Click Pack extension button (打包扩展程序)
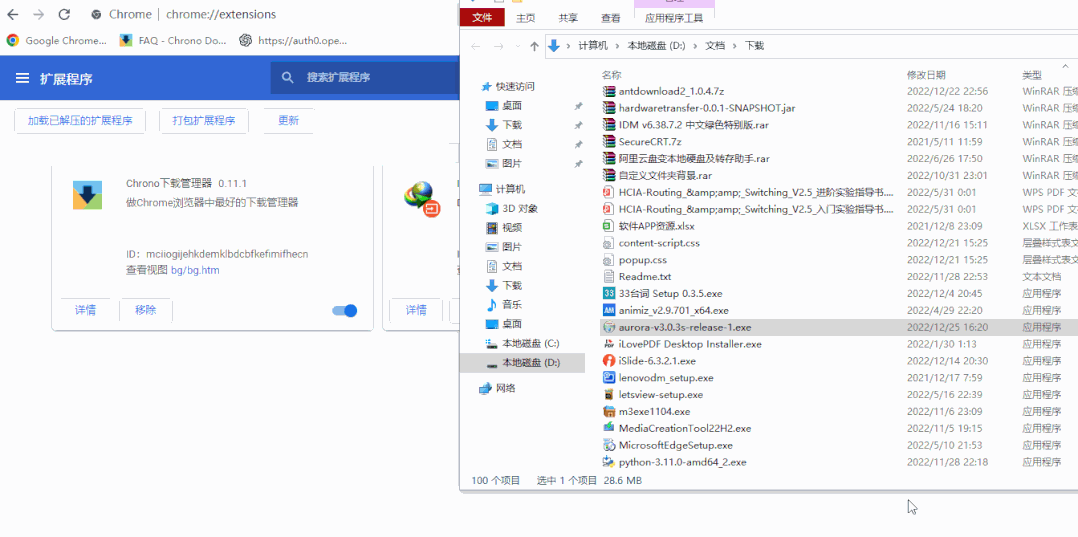 coord(204,121)
